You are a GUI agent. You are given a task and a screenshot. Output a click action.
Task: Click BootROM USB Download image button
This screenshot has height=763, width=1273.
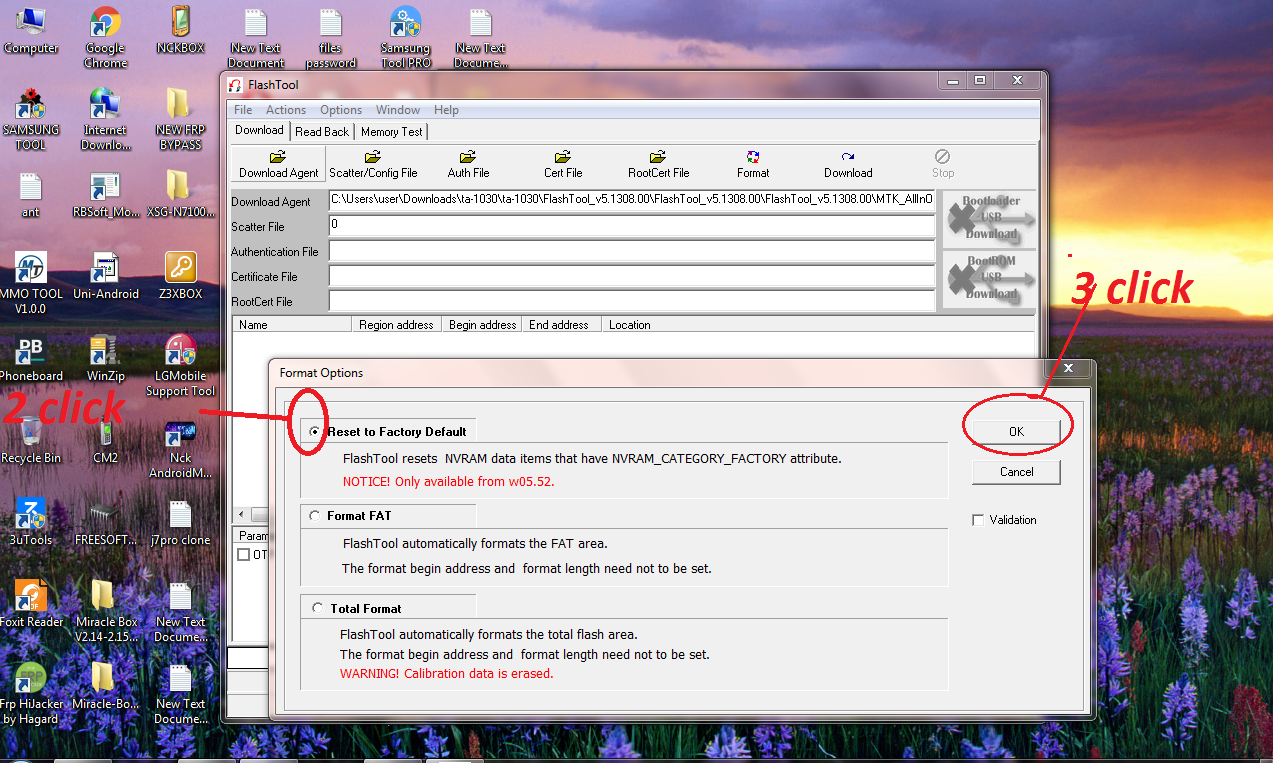click(989, 278)
